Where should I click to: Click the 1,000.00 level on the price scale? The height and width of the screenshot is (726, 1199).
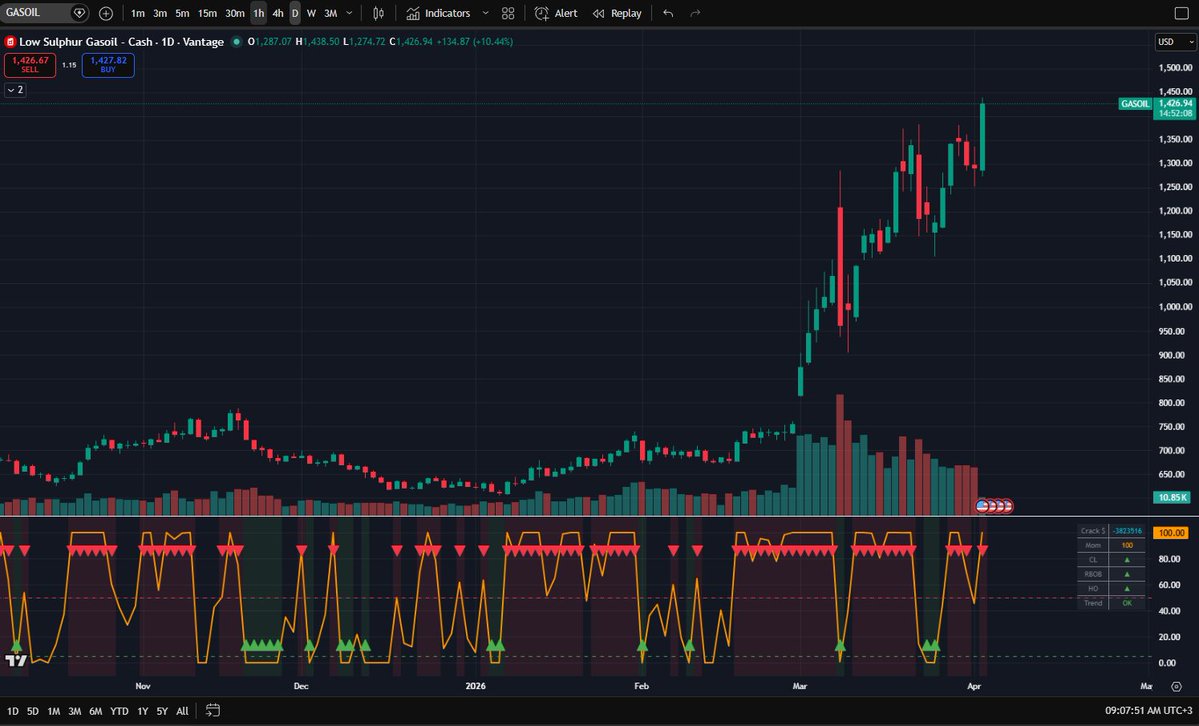coord(1175,307)
